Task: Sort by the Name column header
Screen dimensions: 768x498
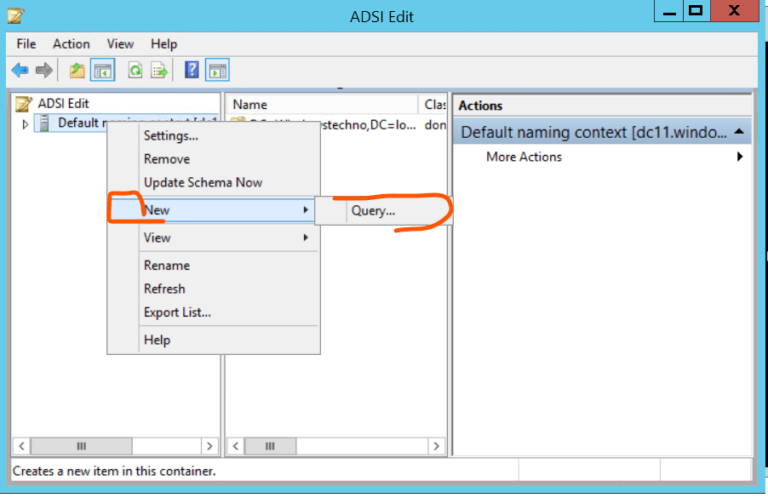Action: (322, 105)
